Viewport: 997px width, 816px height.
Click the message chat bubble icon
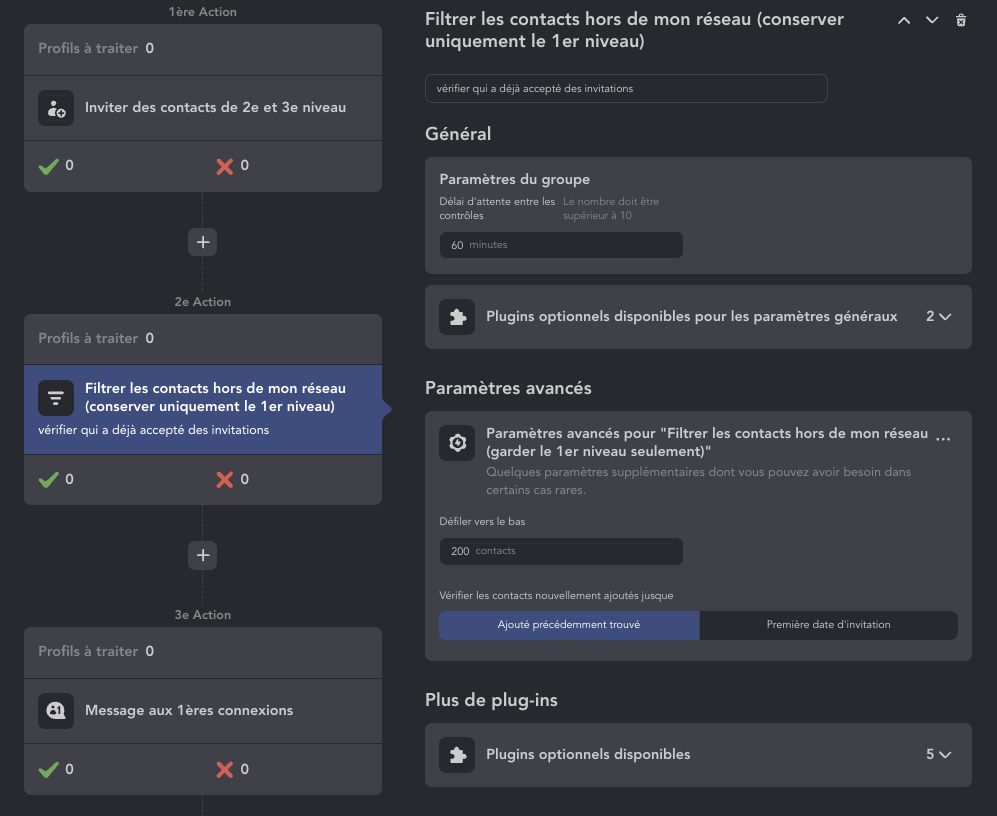(56, 711)
